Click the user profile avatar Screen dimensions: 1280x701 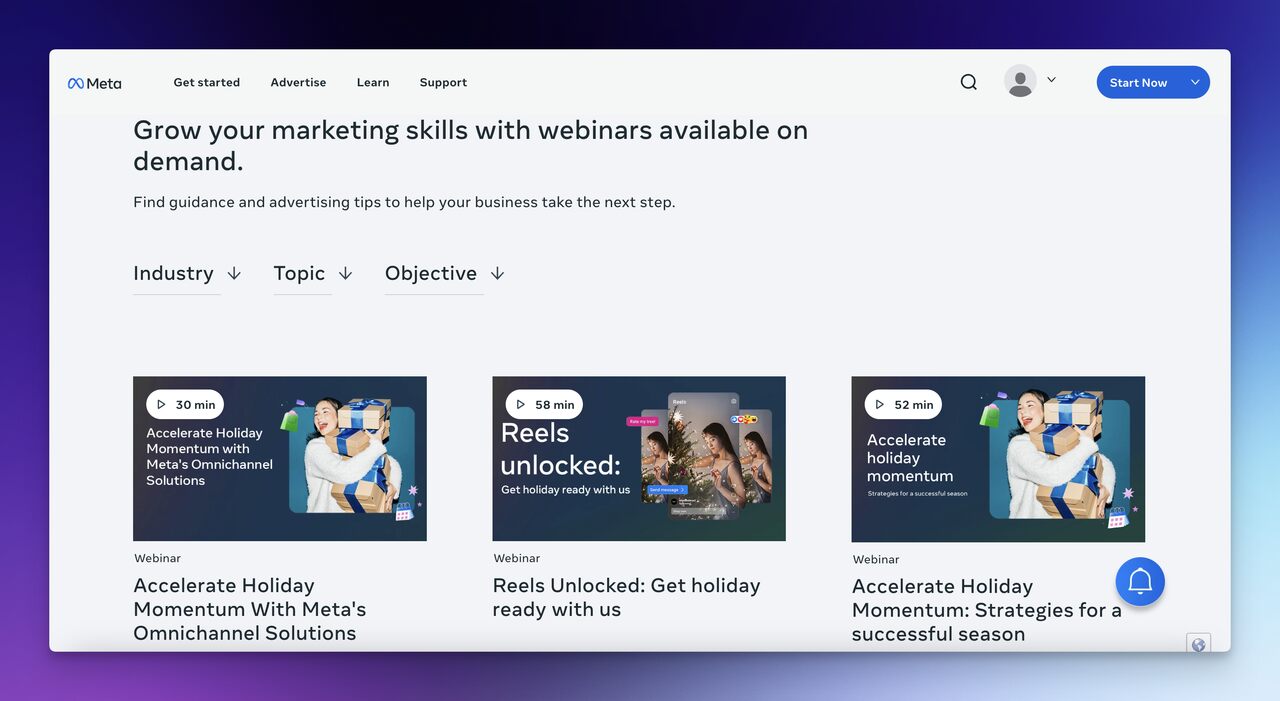pyautogui.click(x=1020, y=81)
